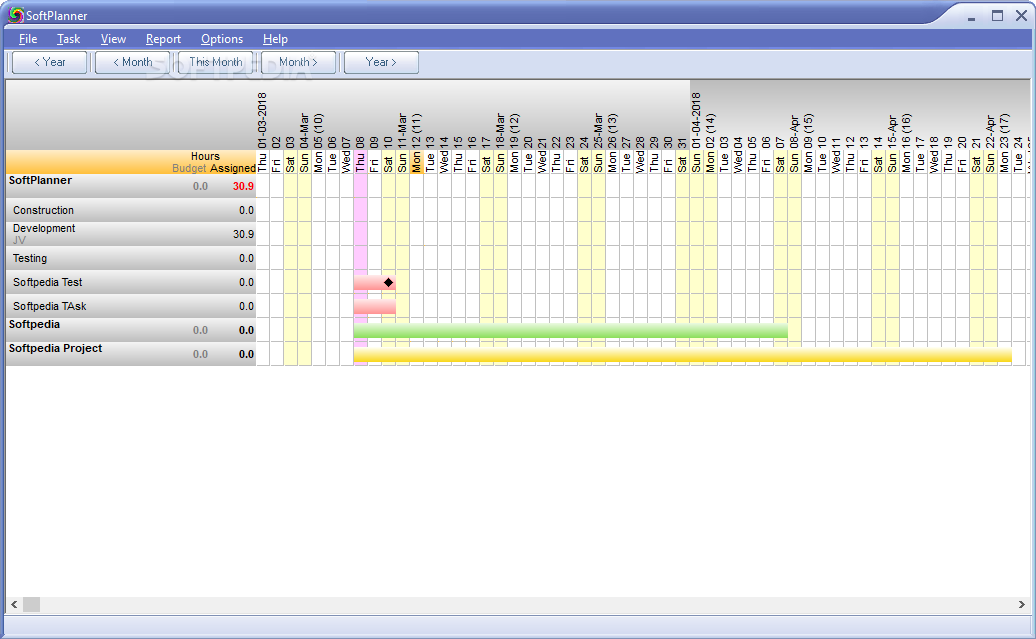Jump to This Month
This screenshot has width=1036, height=639.
(x=215, y=62)
